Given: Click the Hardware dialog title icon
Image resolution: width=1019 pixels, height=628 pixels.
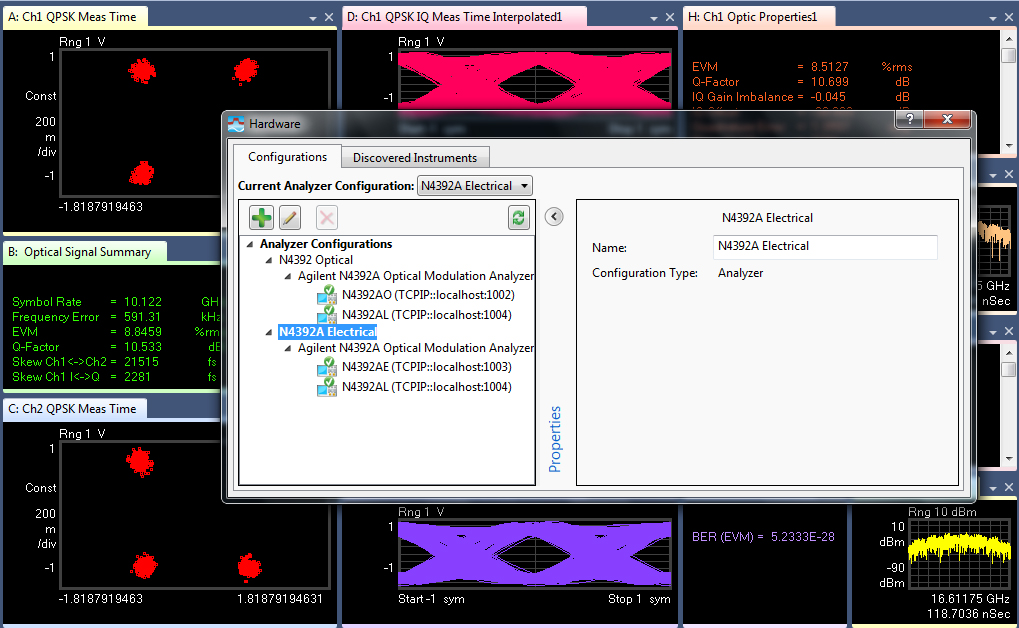Looking at the screenshot, I should pos(236,124).
